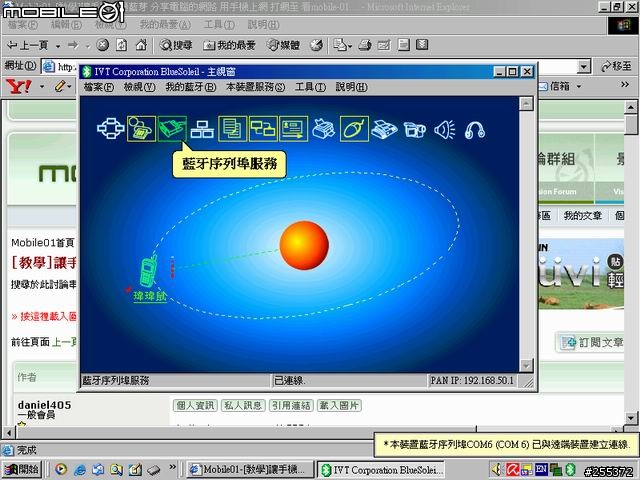This screenshot has width=640, height=480.
Task: Click the Personal Area Network service icon
Action: [x=110, y=129]
